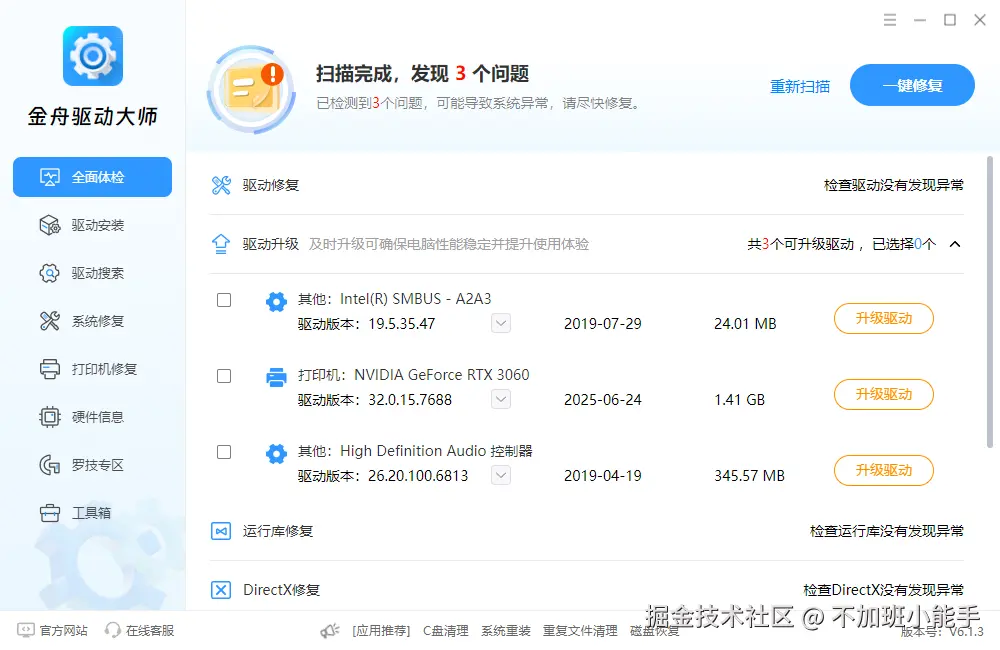Screen dimensions: 1000x650
Task: Check the NVIDIA GeForce RTX 3060 checkbox
Action: click(224, 376)
